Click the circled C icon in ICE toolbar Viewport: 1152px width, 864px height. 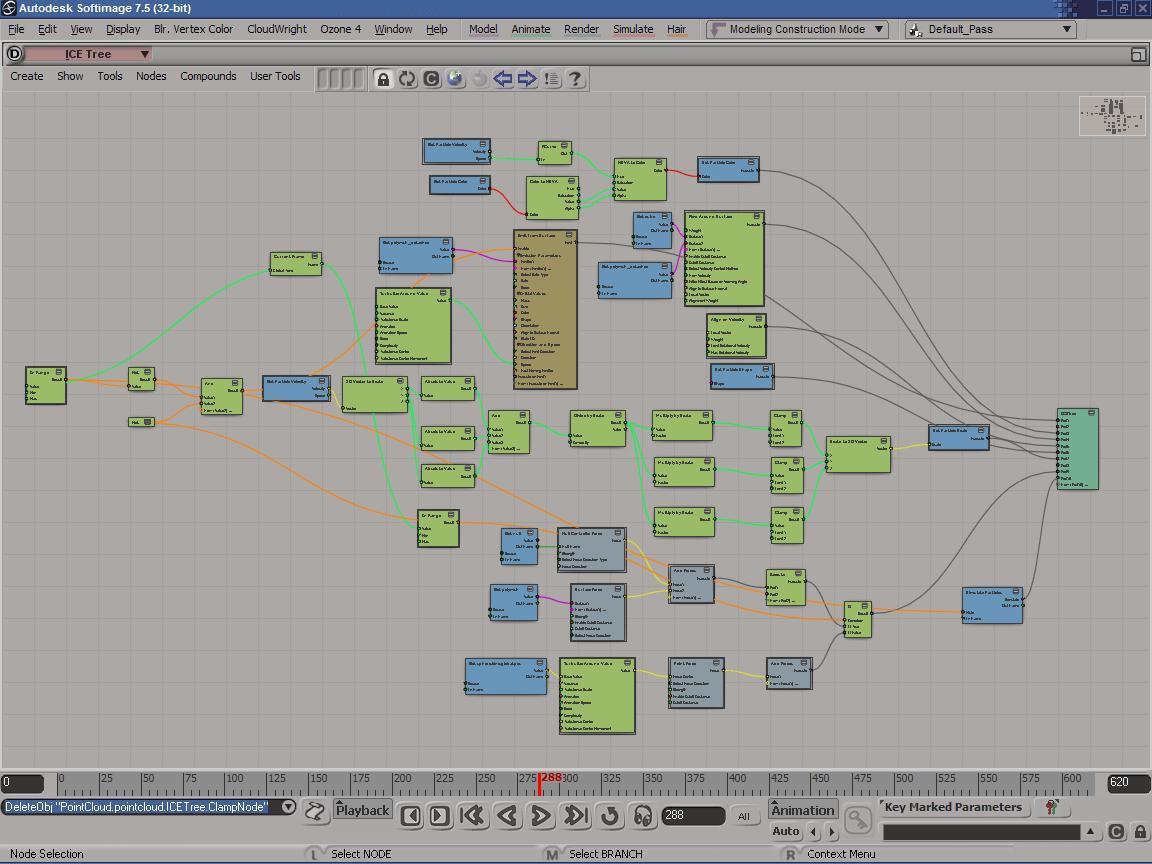coord(431,79)
